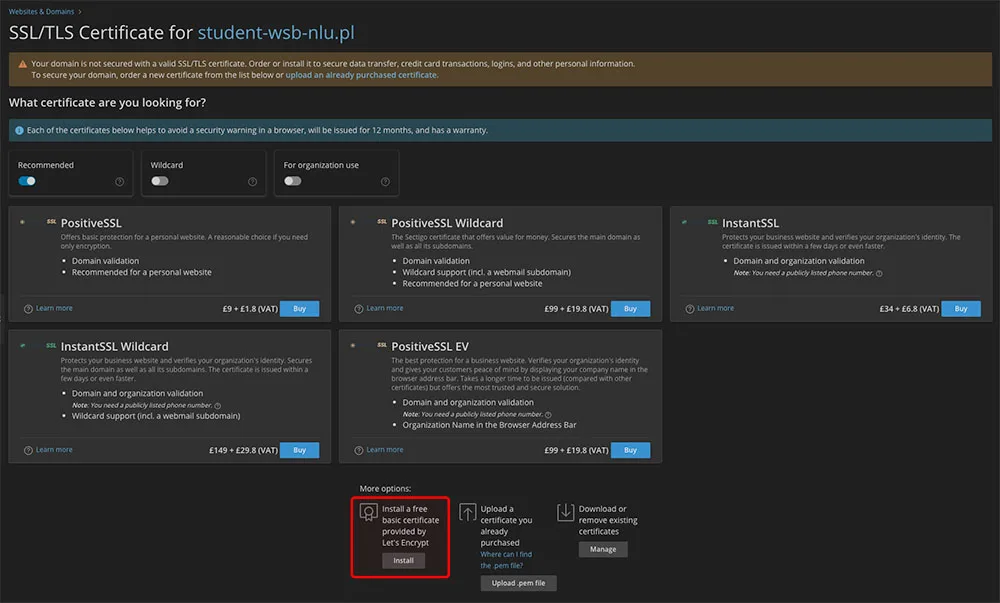Click the phone number help icon in PositiveSSL EV
This screenshot has height=603, width=1000.
[x=548, y=415]
